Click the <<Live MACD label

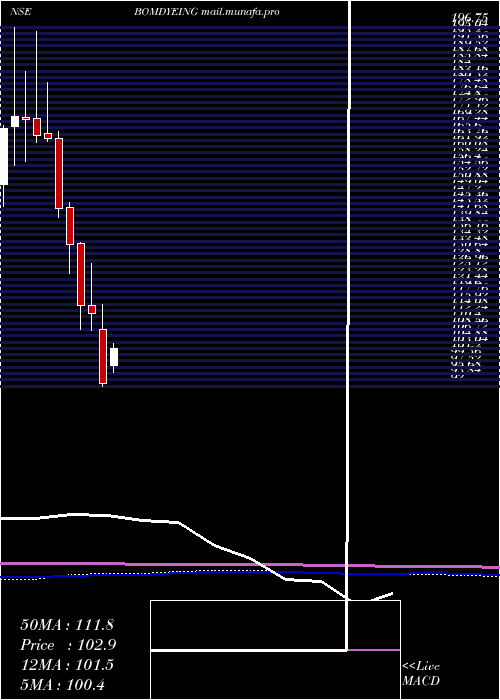pos(421,673)
